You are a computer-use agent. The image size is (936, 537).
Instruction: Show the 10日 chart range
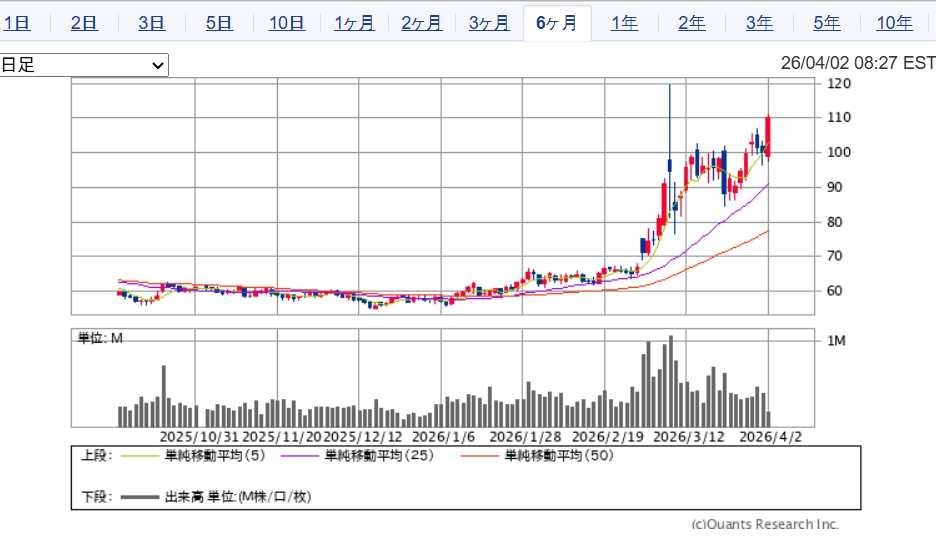[287, 23]
